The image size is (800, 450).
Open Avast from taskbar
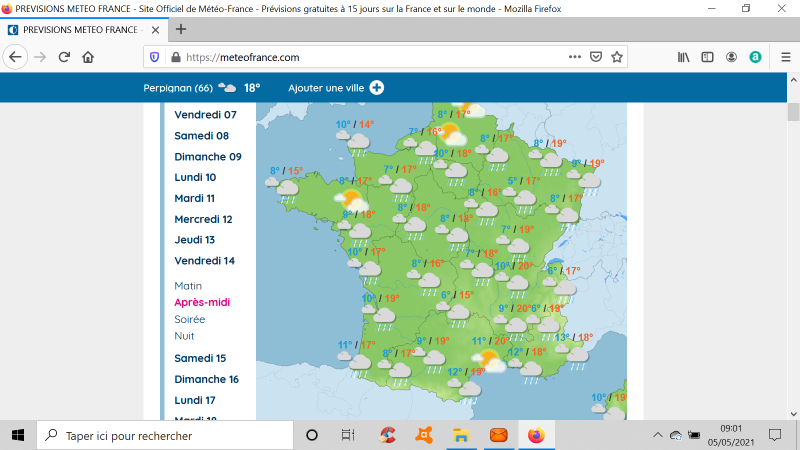(424, 435)
